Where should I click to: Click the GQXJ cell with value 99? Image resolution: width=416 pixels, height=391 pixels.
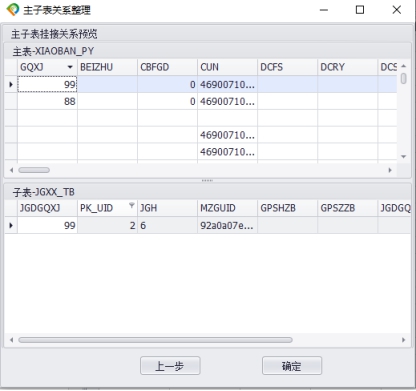[47, 84]
